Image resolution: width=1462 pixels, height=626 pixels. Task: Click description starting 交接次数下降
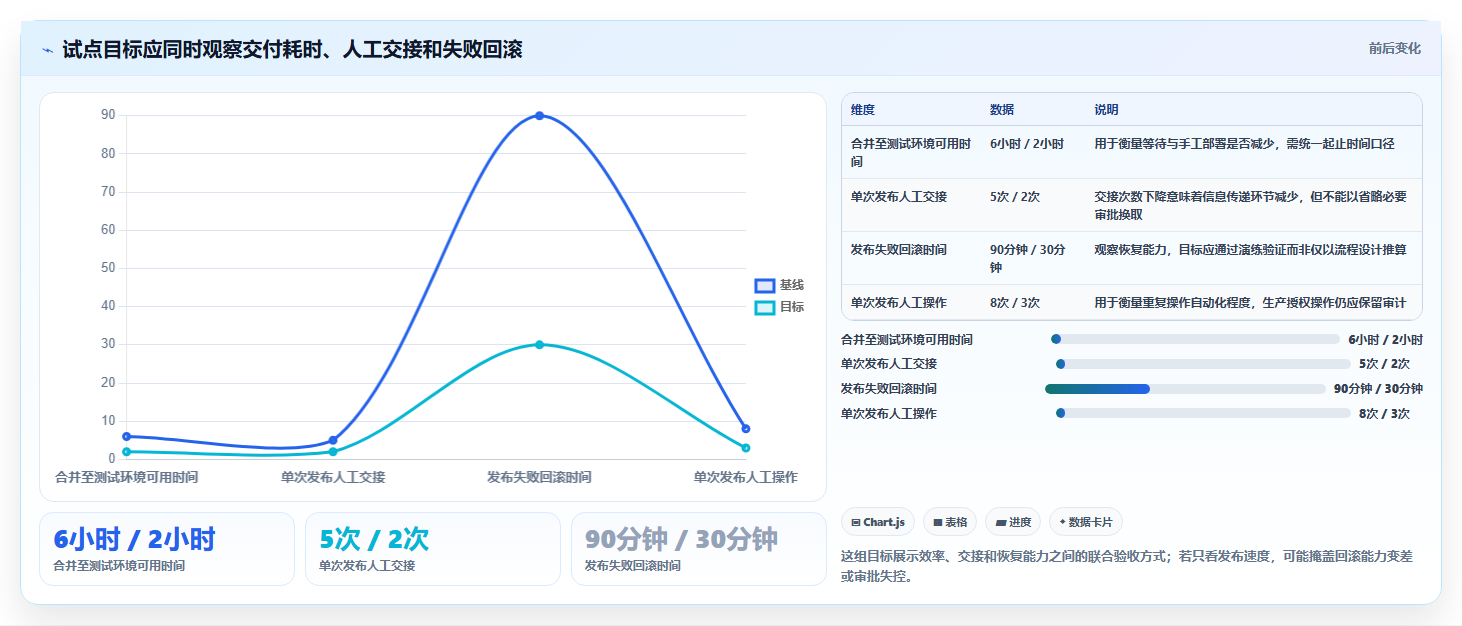point(1251,206)
